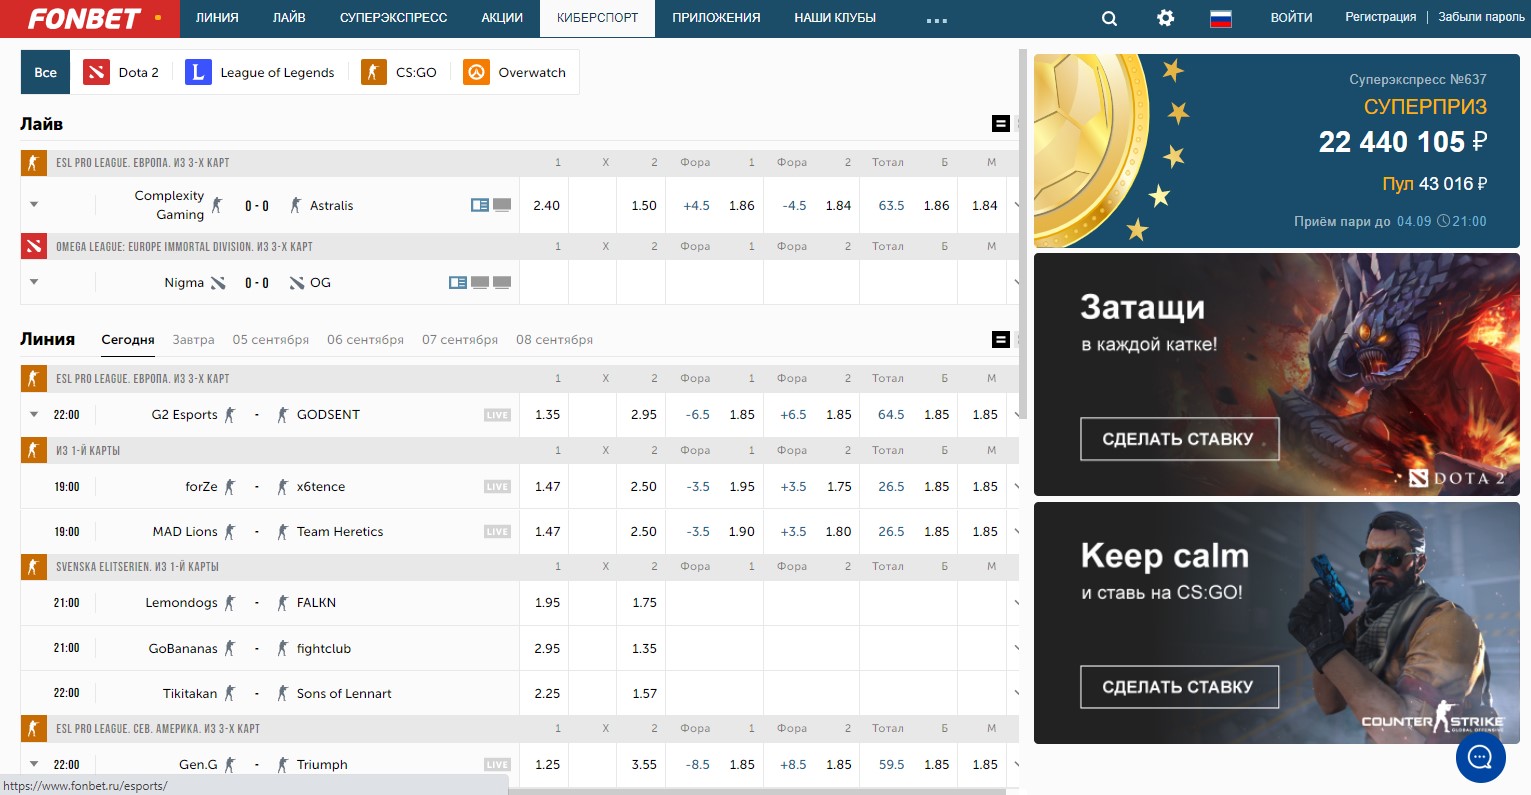Bet on fightclub at 1.35
Screen dimensions: 1531x795
pyautogui.click(x=643, y=649)
